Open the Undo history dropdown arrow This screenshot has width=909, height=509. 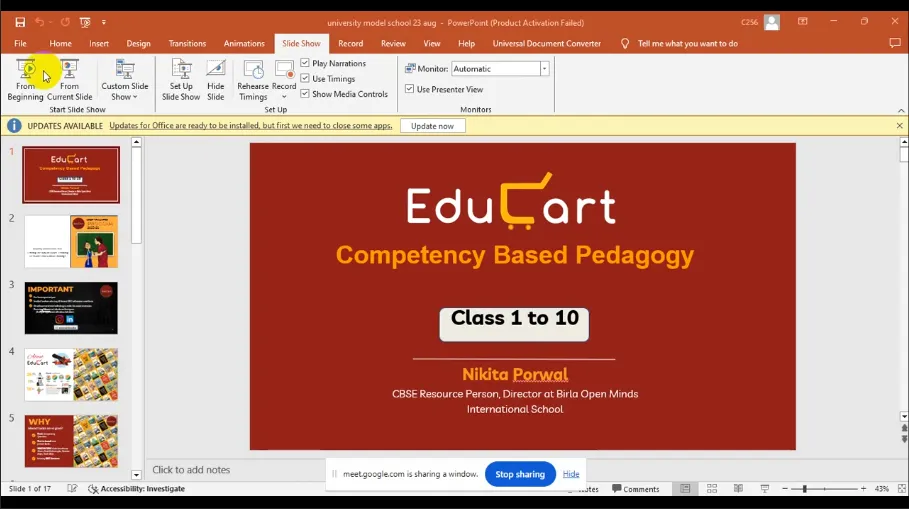coord(50,22)
